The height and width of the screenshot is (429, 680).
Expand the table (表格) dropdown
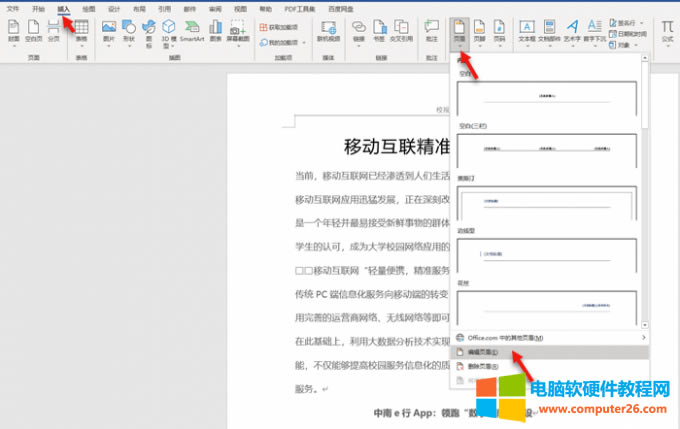(81, 31)
